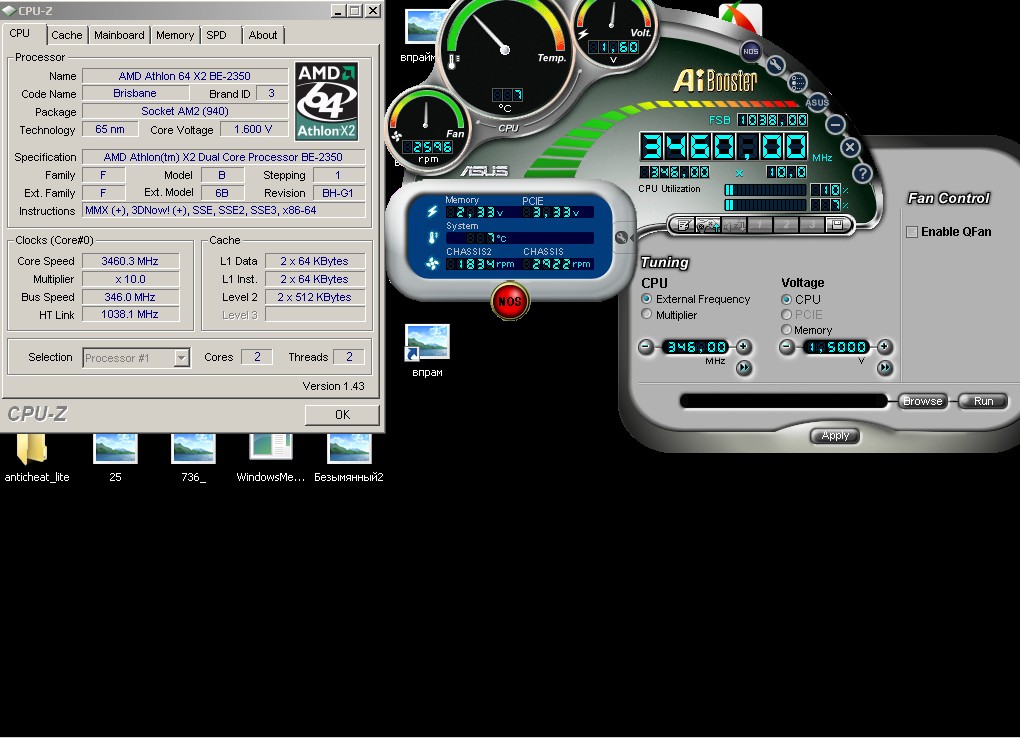Viewport: 1020px width, 739px height.
Task: Click the fast-forward button under frequency
Action: [744, 368]
